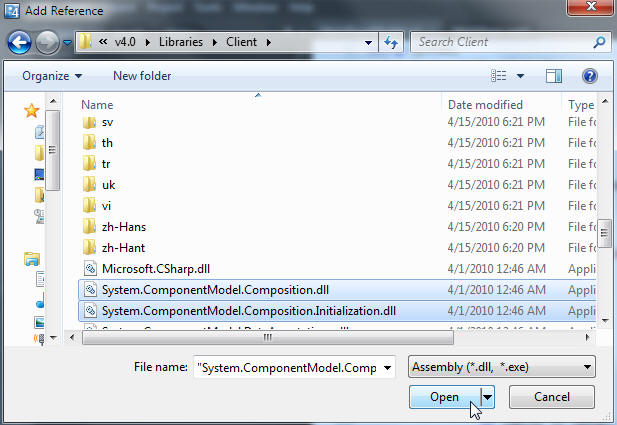Viewport: 617px width, 425px height.
Task: Click the v4.0 breadcrumb segment
Action: tap(125, 42)
